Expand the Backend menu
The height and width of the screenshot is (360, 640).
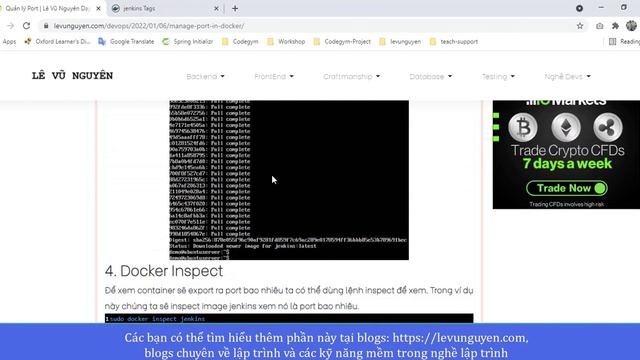[x=205, y=76]
